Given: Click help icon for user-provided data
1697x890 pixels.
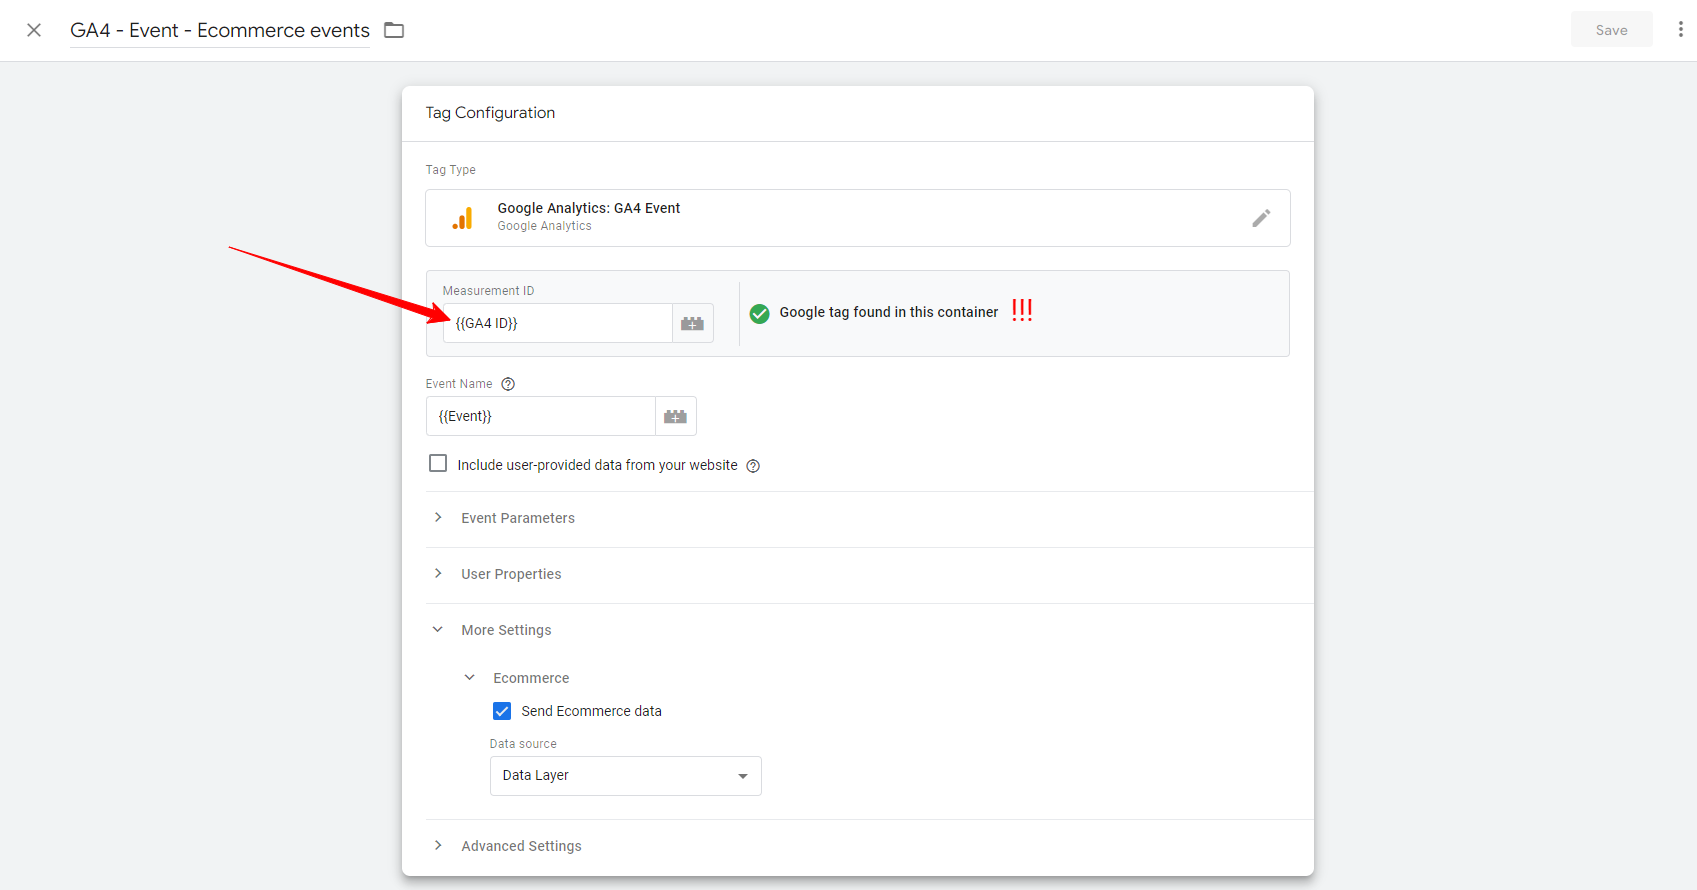Looking at the screenshot, I should (753, 466).
